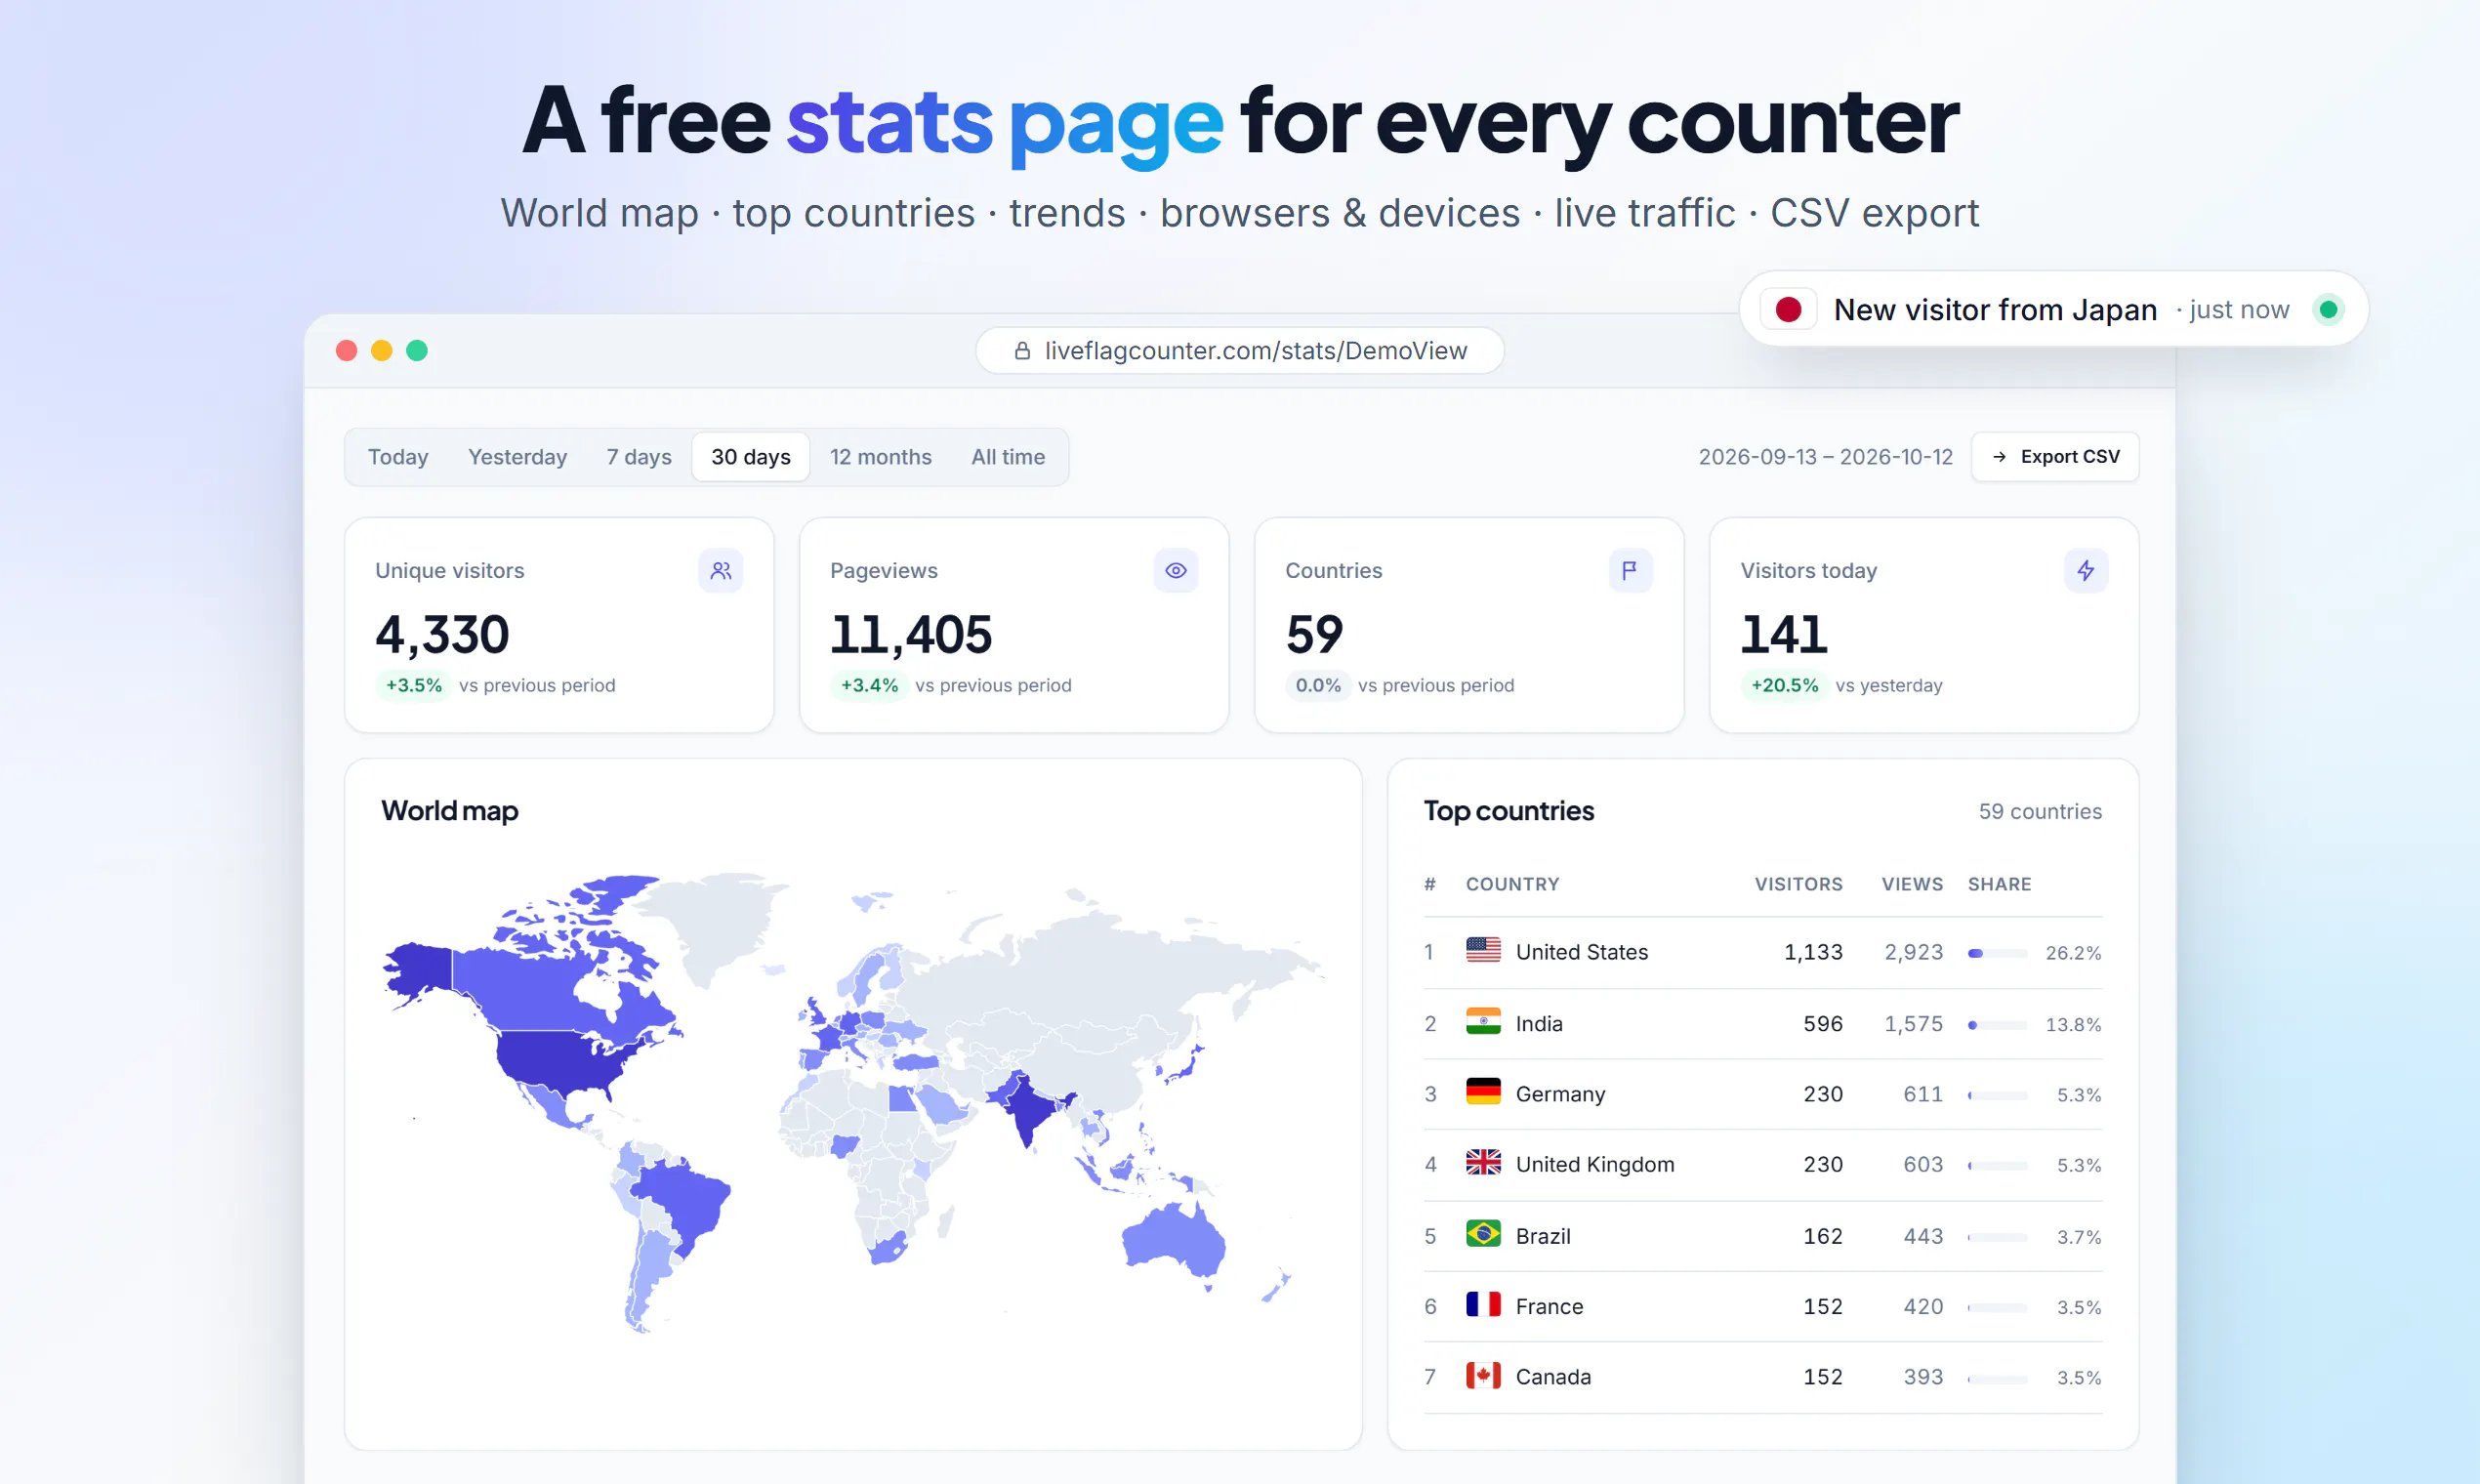Click Australia on the world map
The image size is (2480, 1484).
click(x=1172, y=1240)
